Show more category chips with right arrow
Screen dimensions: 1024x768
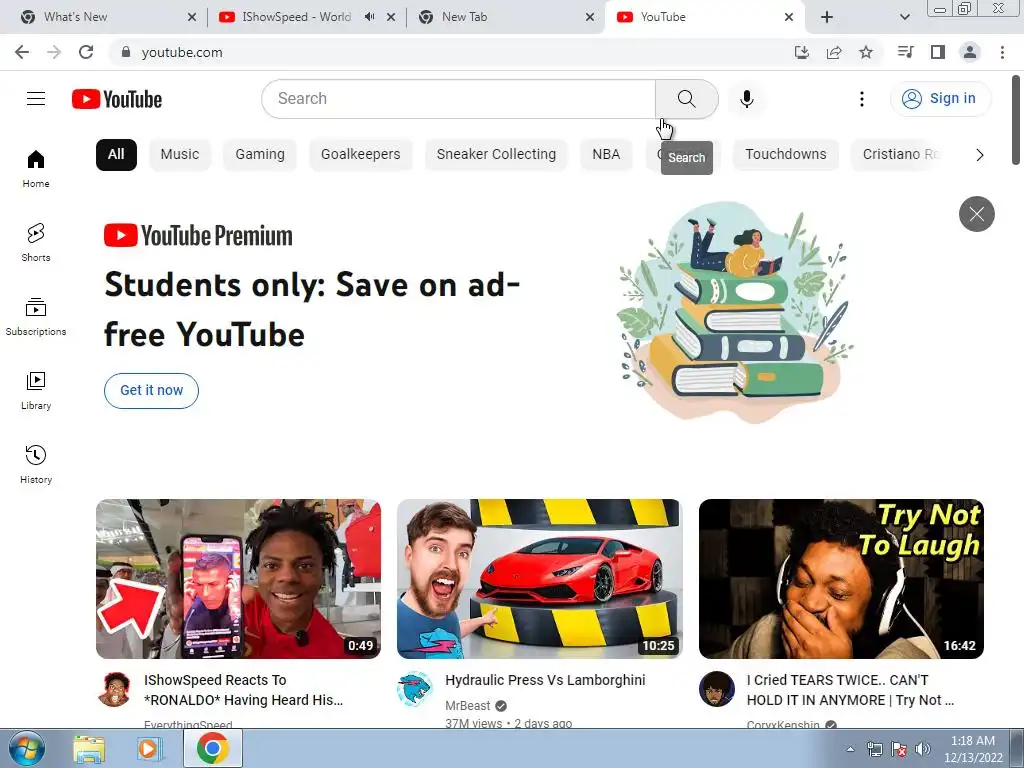pos(979,155)
